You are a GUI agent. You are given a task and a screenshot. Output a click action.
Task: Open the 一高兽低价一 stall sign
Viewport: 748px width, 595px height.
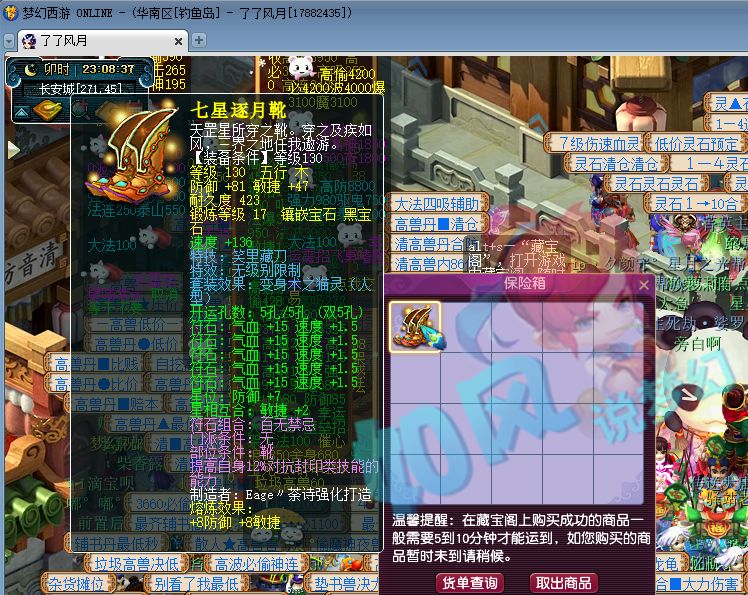(135, 324)
